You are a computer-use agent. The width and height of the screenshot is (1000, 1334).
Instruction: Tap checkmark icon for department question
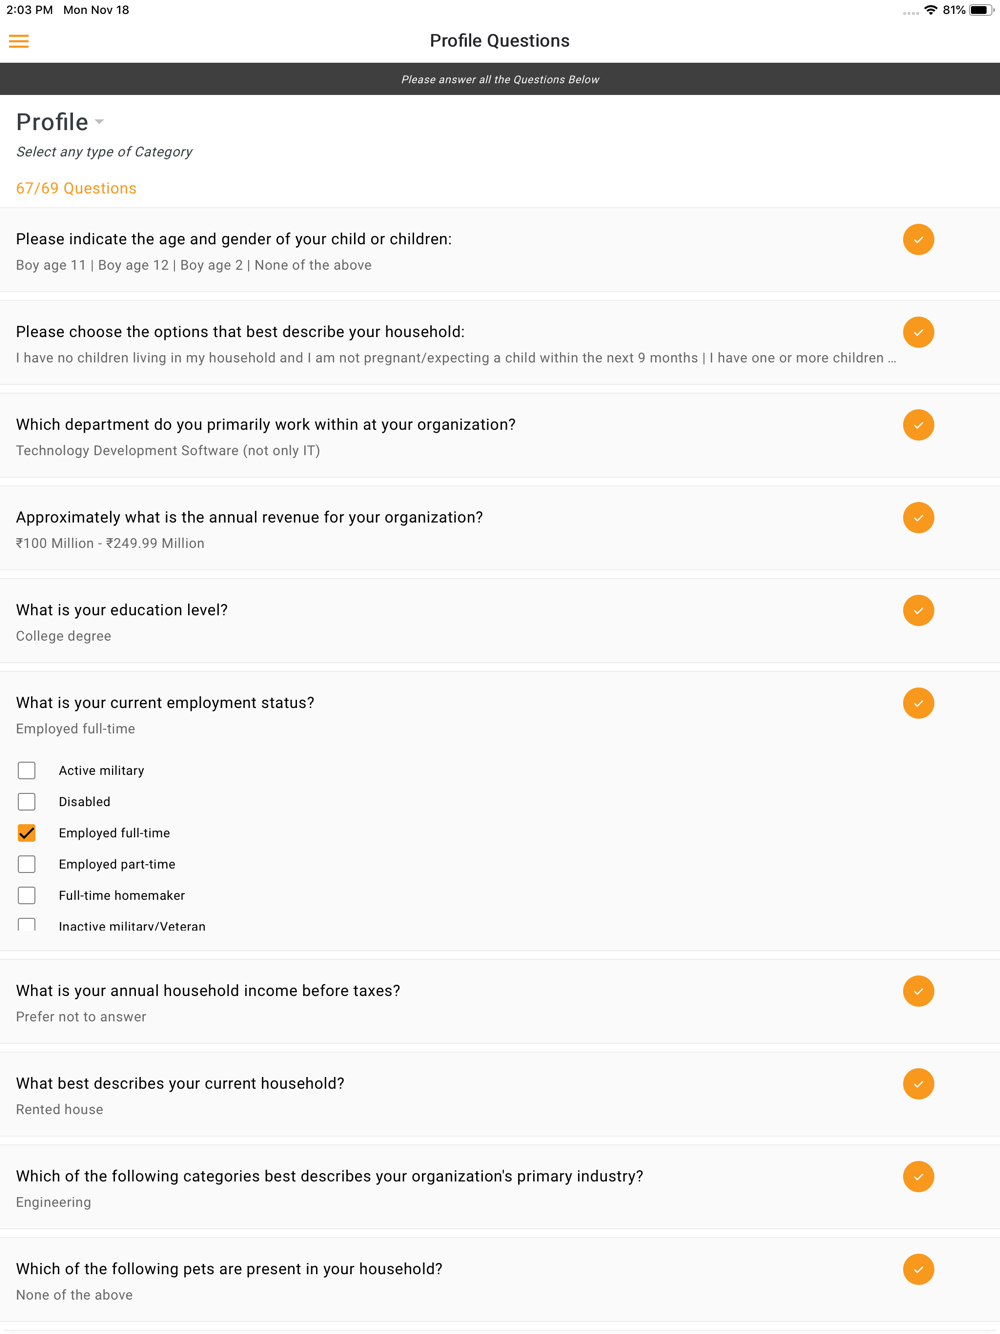coord(918,425)
